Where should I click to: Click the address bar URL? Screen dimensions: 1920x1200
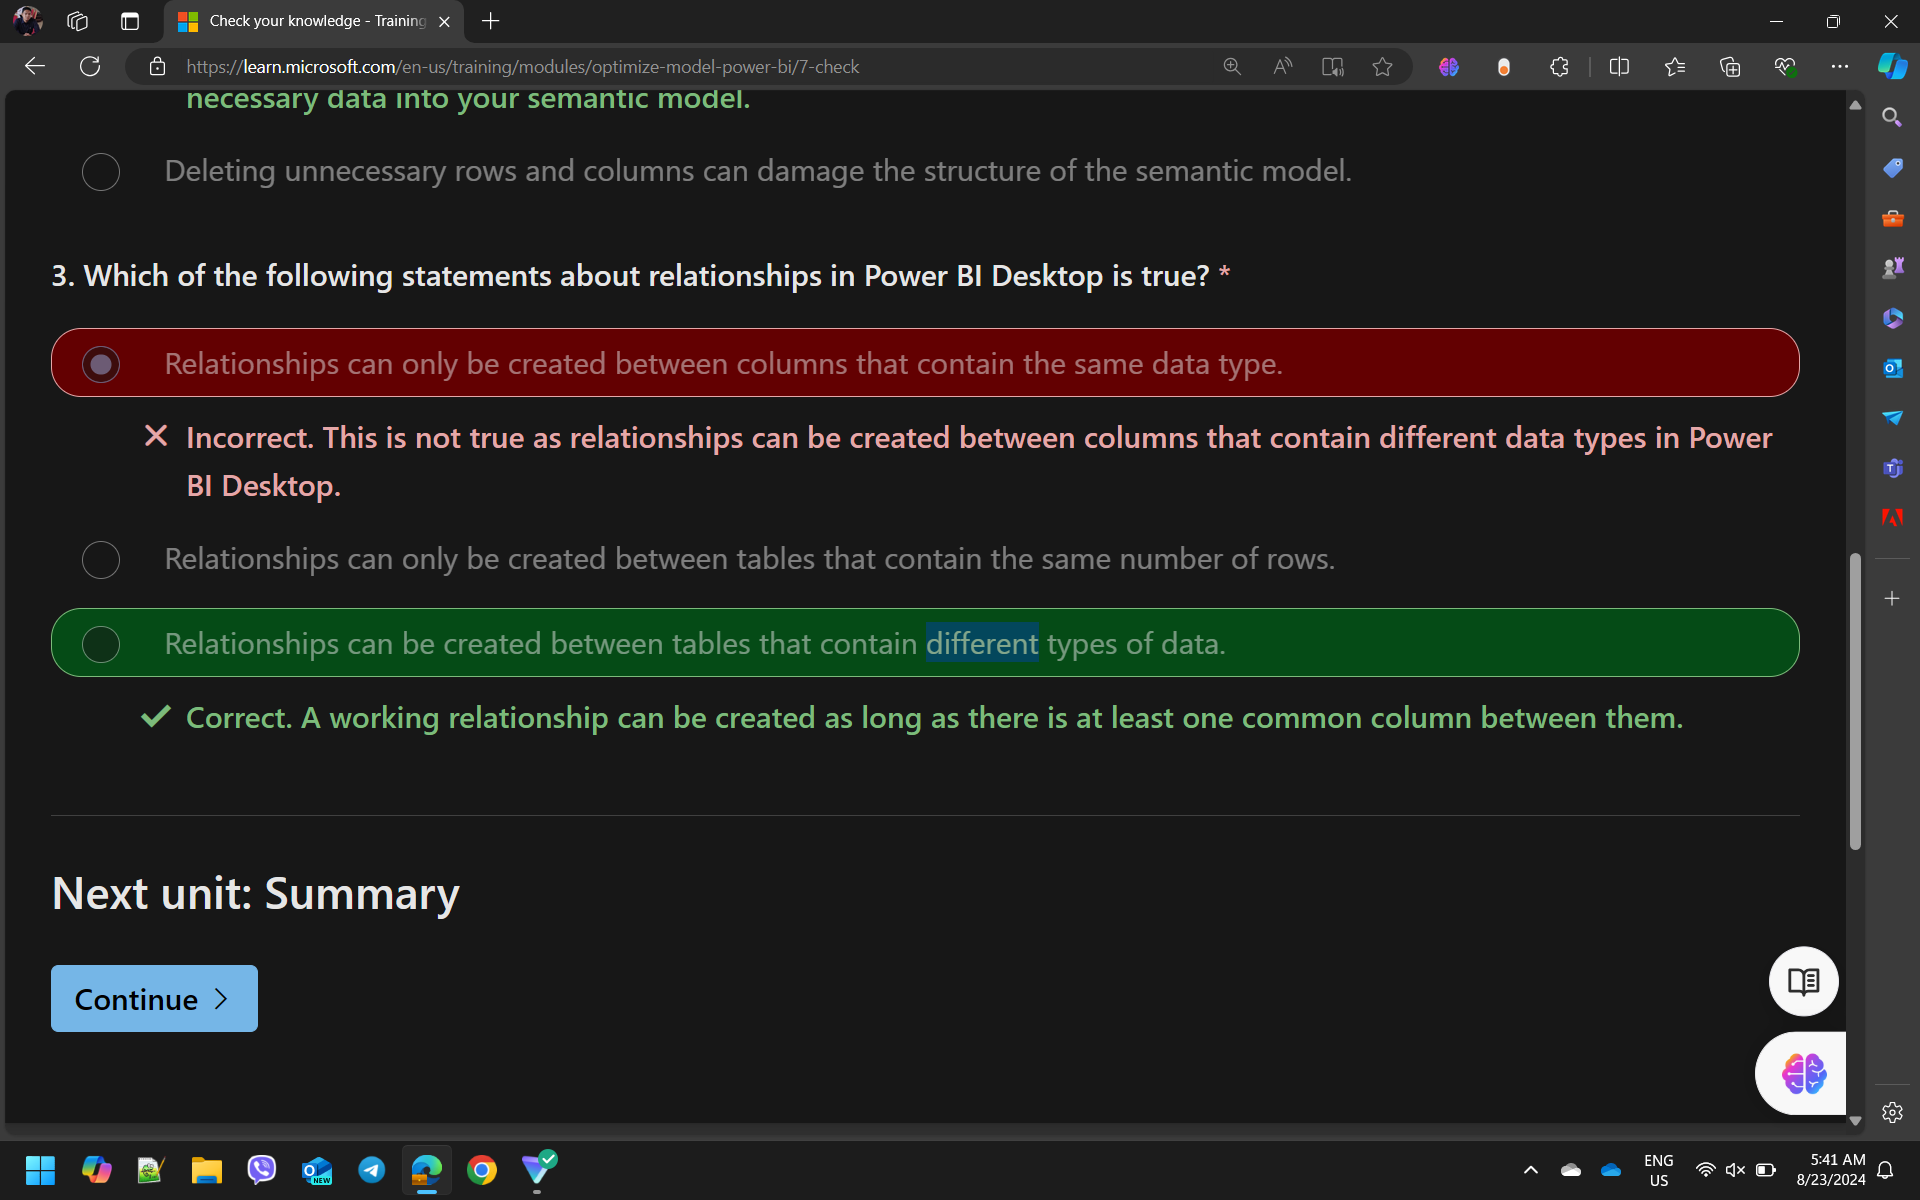(x=522, y=67)
